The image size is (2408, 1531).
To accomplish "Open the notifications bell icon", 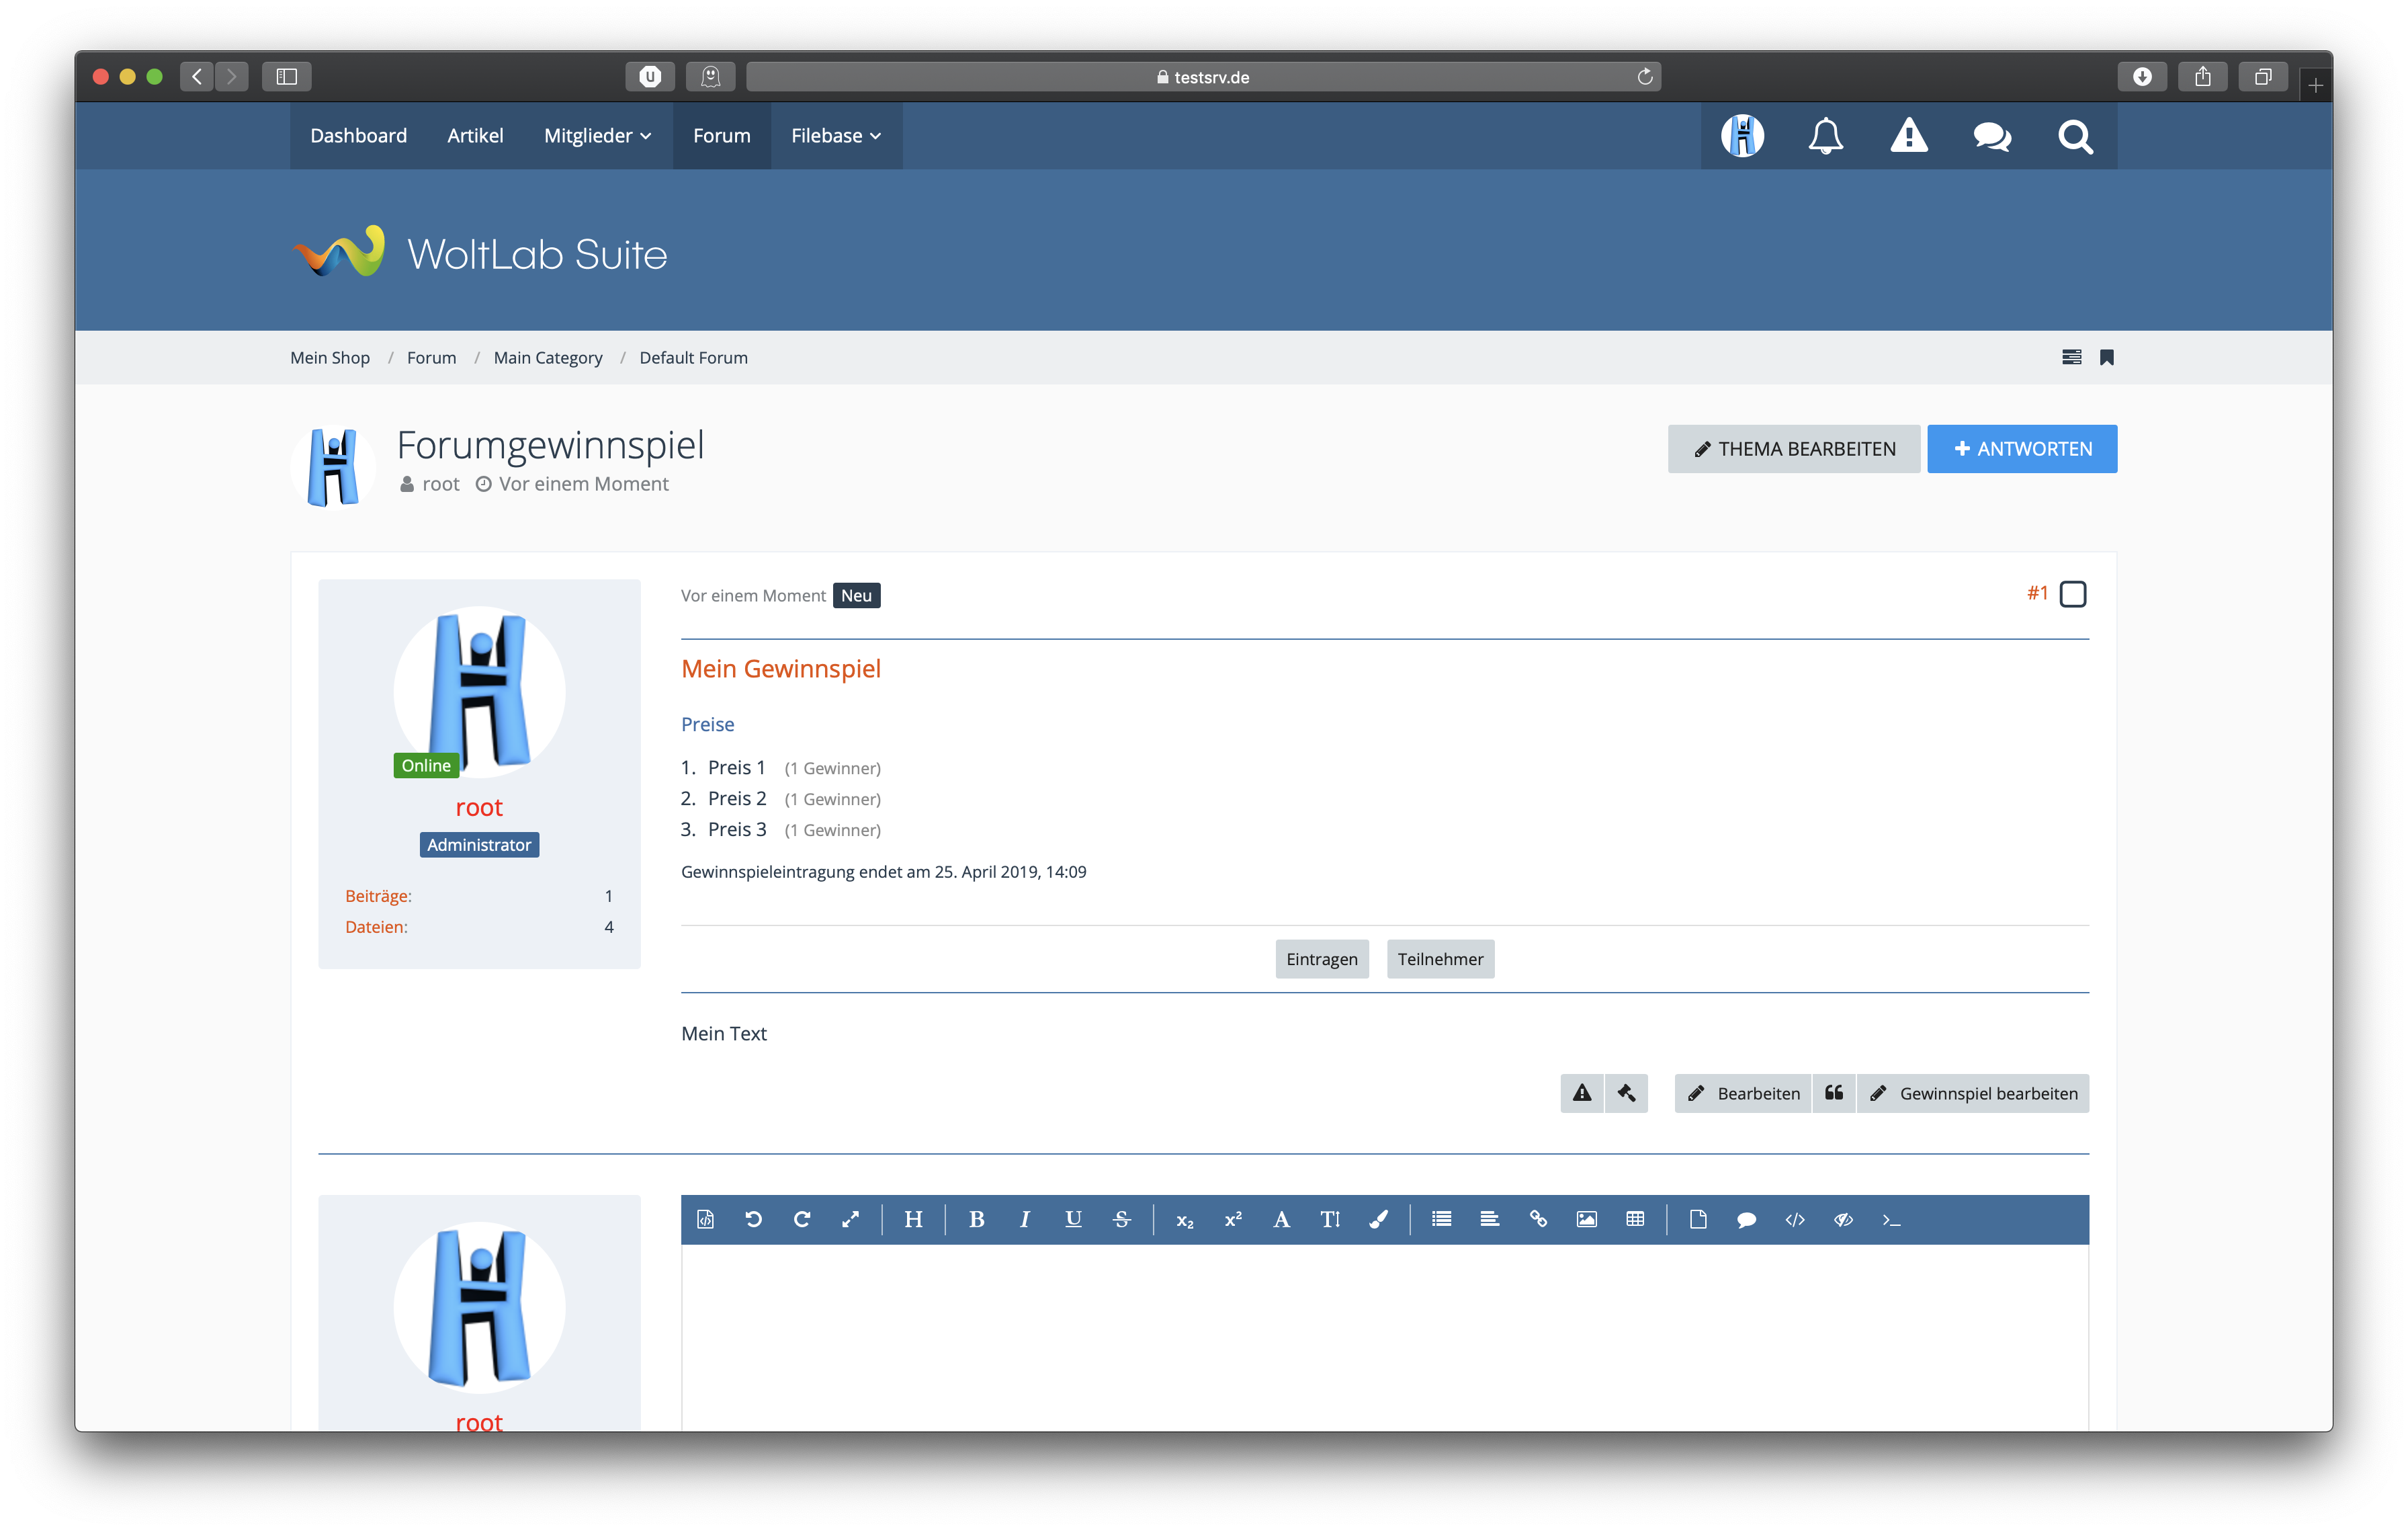I will pyautogui.click(x=1825, y=136).
